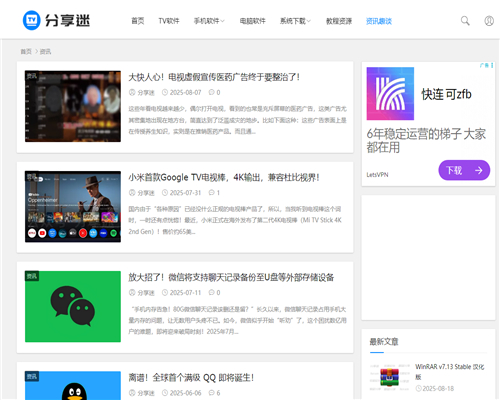Viewport: 500px width, 400px height.
Task: Click the 分享迷 TV logo icon
Action: 32,20
